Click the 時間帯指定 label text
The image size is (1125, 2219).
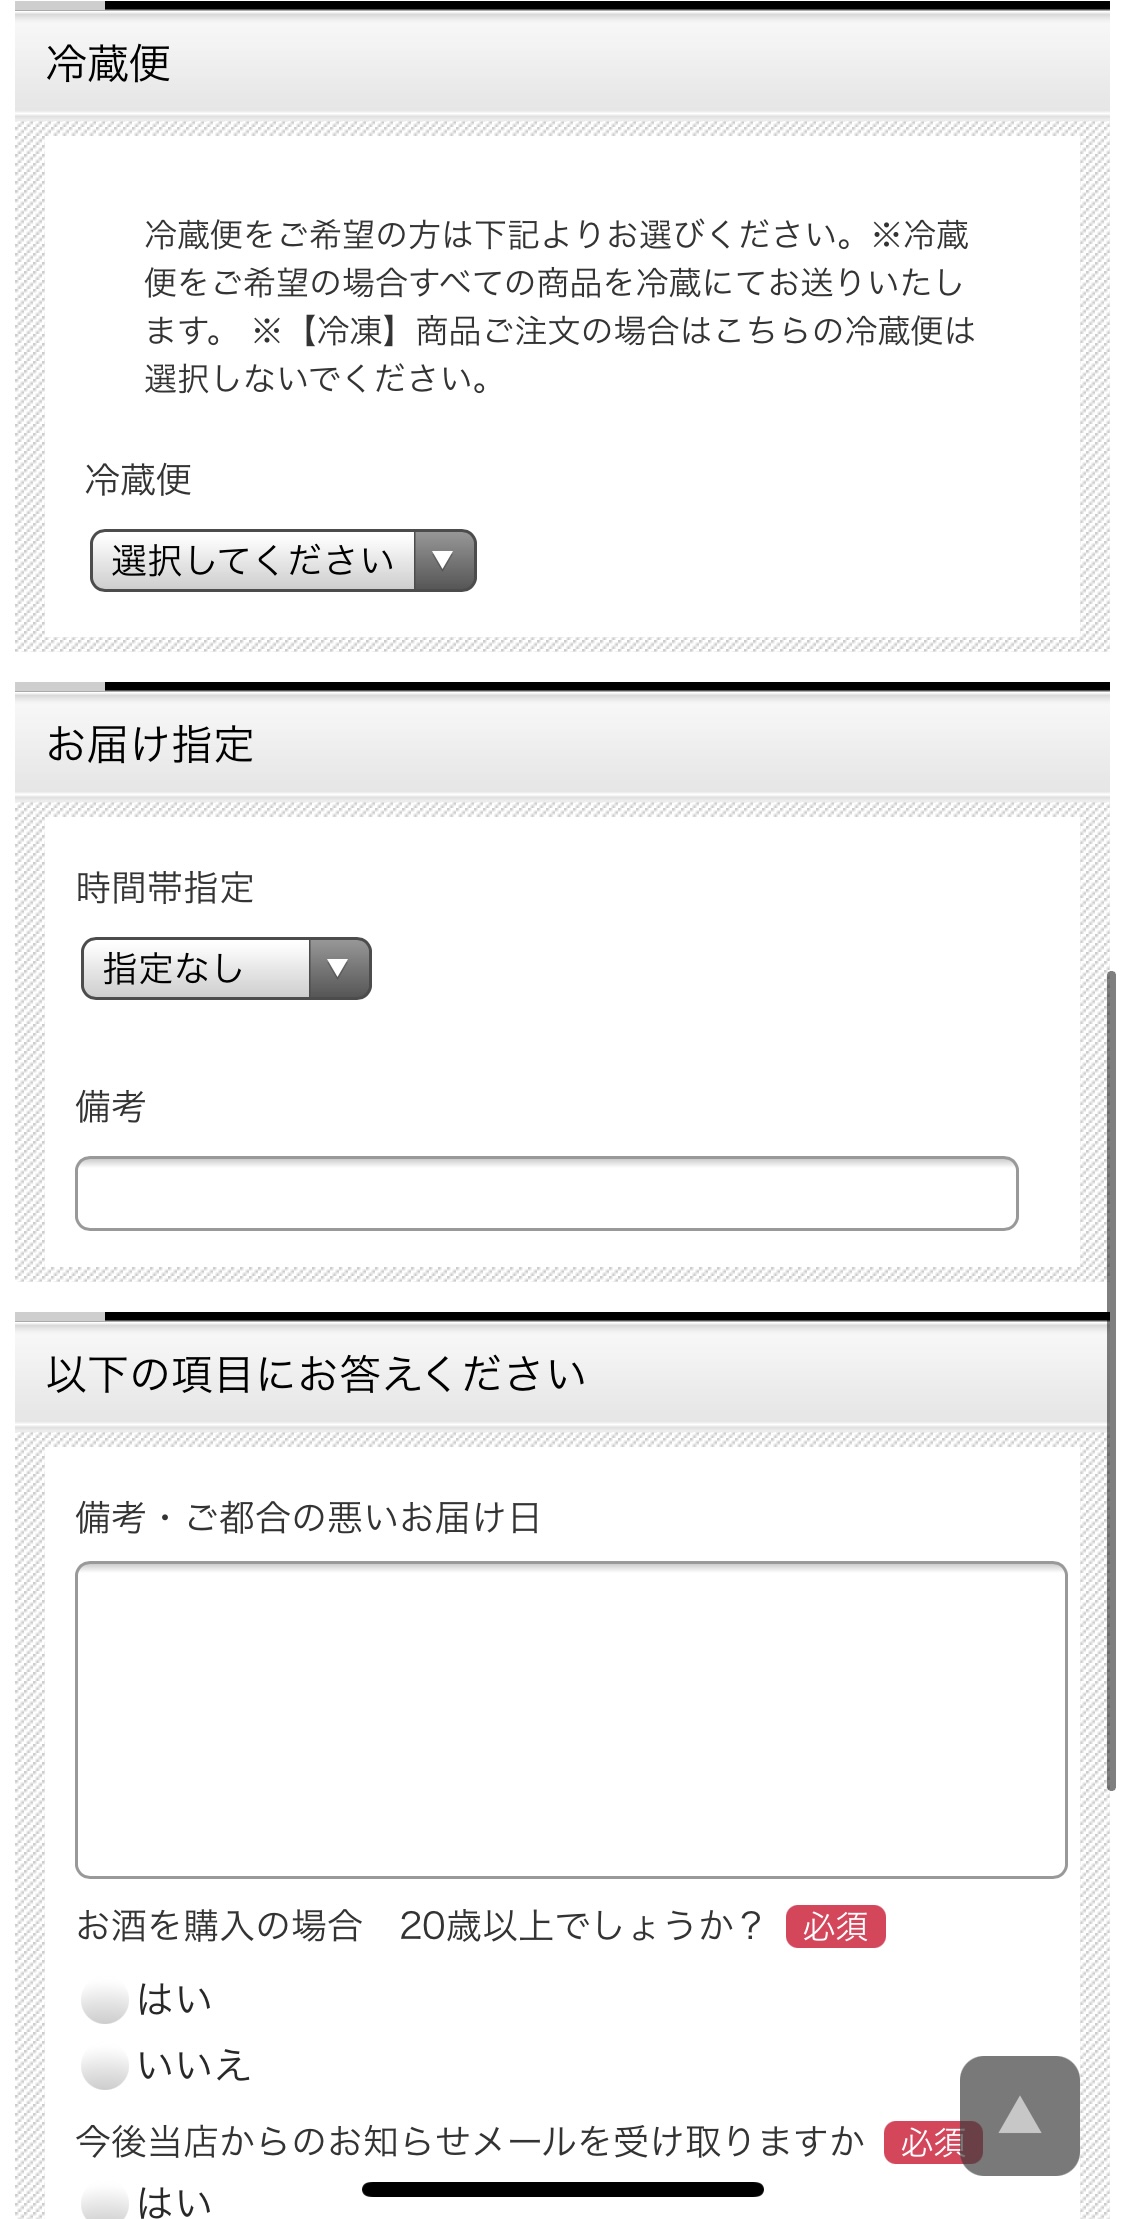(x=165, y=888)
